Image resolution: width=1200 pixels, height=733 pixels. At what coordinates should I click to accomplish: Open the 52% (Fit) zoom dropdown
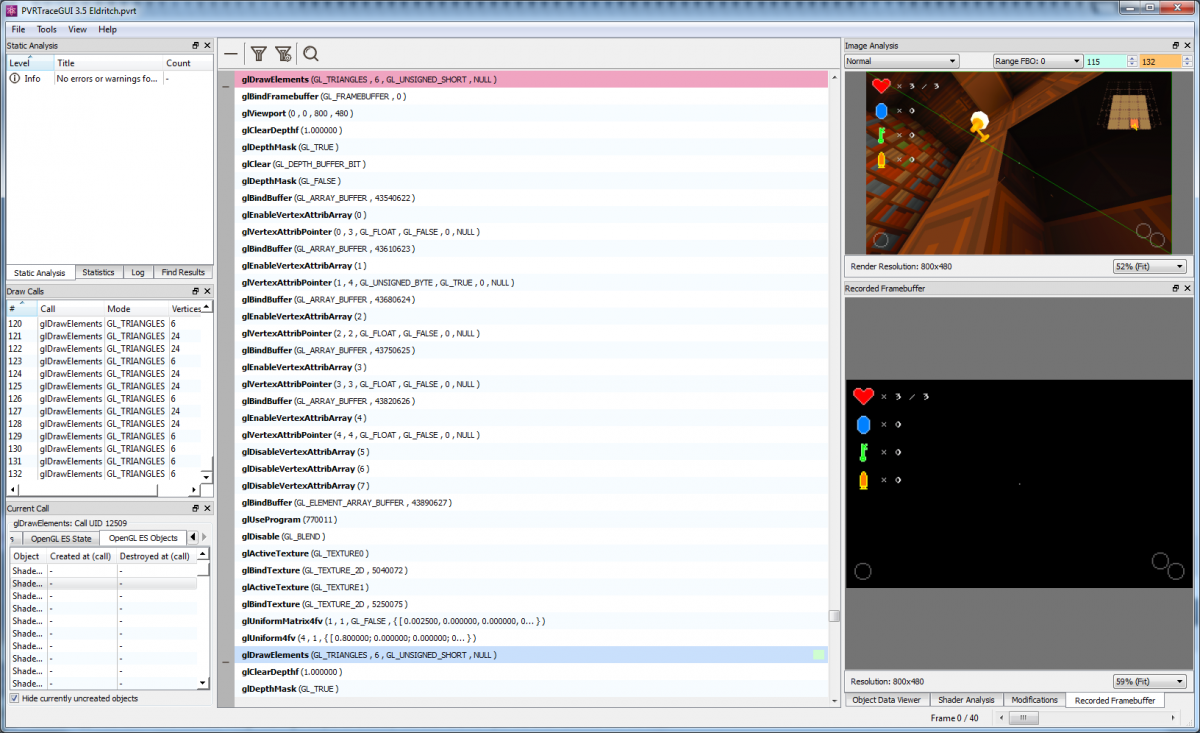pyautogui.click(x=1149, y=267)
